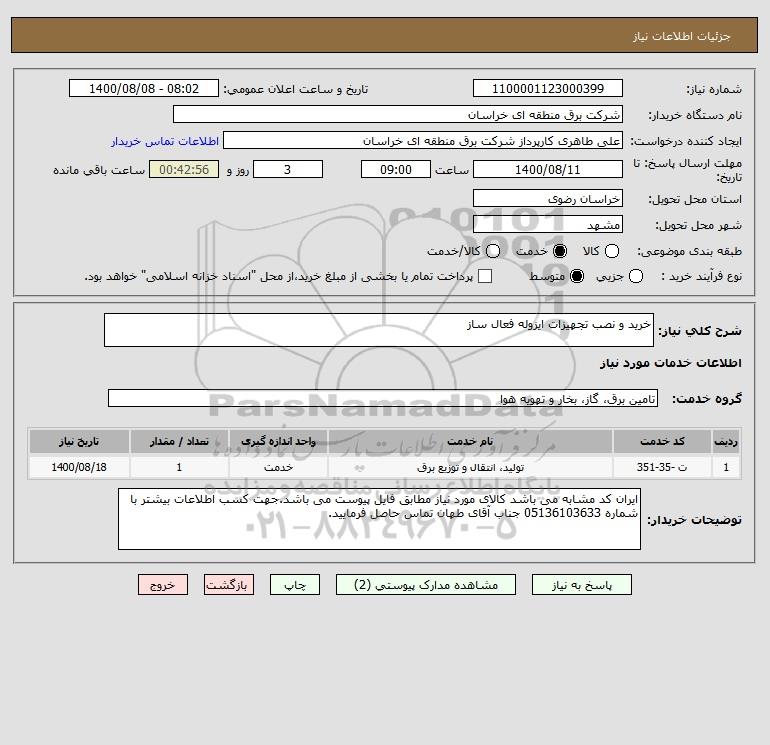Click the buyer organization name field
Image resolution: width=770 pixels, height=745 pixels.
tap(398, 114)
